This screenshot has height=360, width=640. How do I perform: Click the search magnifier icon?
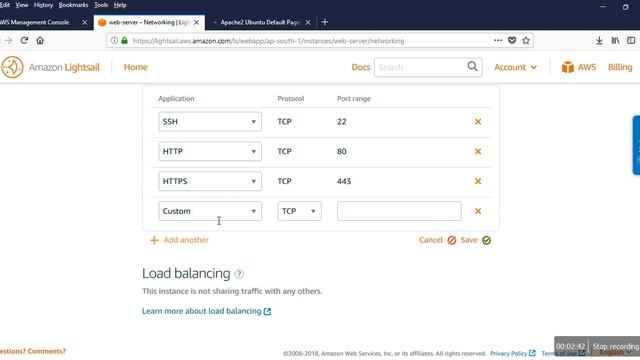[472, 67]
